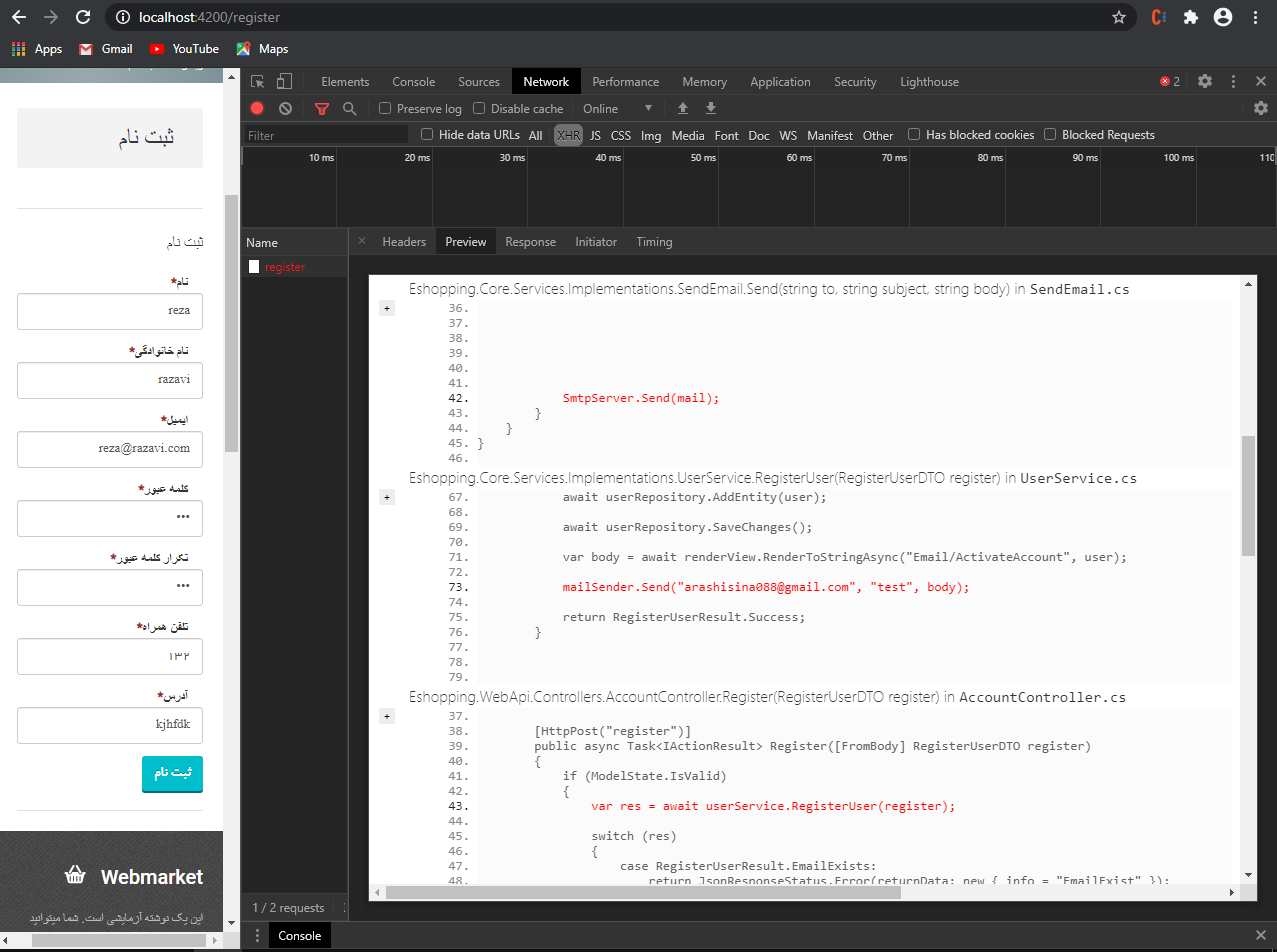This screenshot has height=952, width=1277.
Task: Select the Doc request type filter
Action: (x=759, y=135)
